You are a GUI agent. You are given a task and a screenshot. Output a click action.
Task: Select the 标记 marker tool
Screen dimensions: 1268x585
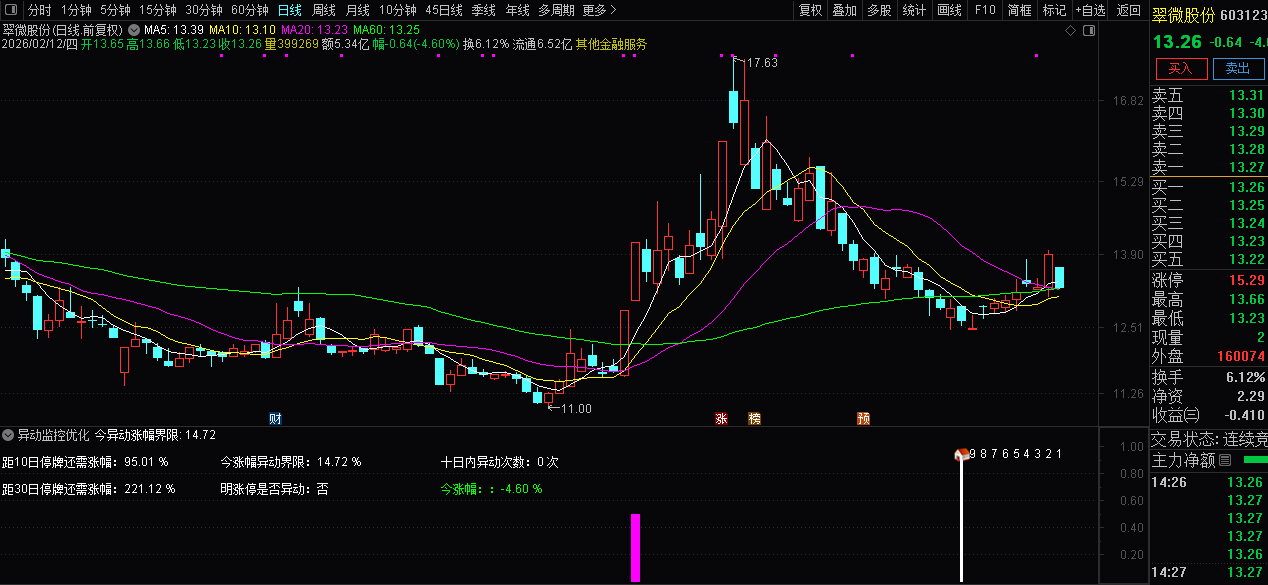click(1055, 10)
